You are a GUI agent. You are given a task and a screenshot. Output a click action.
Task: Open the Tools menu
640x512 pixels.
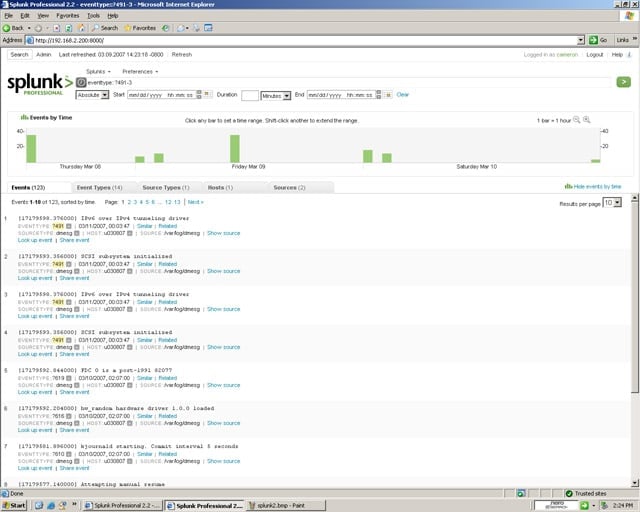(93, 16)
